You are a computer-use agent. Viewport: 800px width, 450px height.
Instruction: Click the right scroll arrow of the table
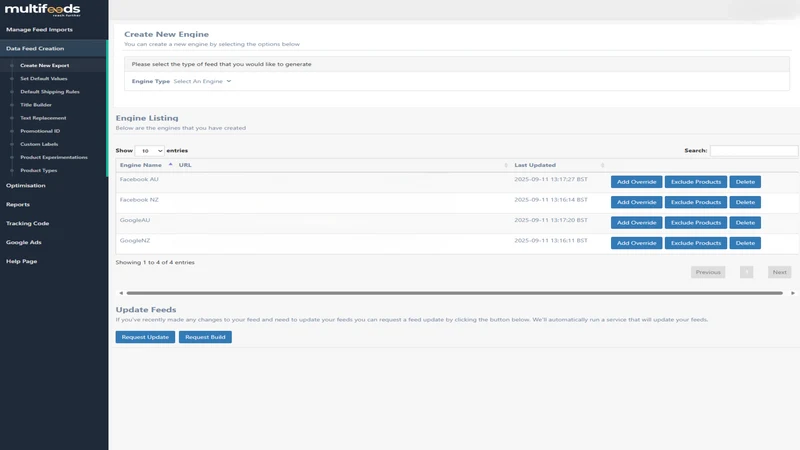point(793,293)
